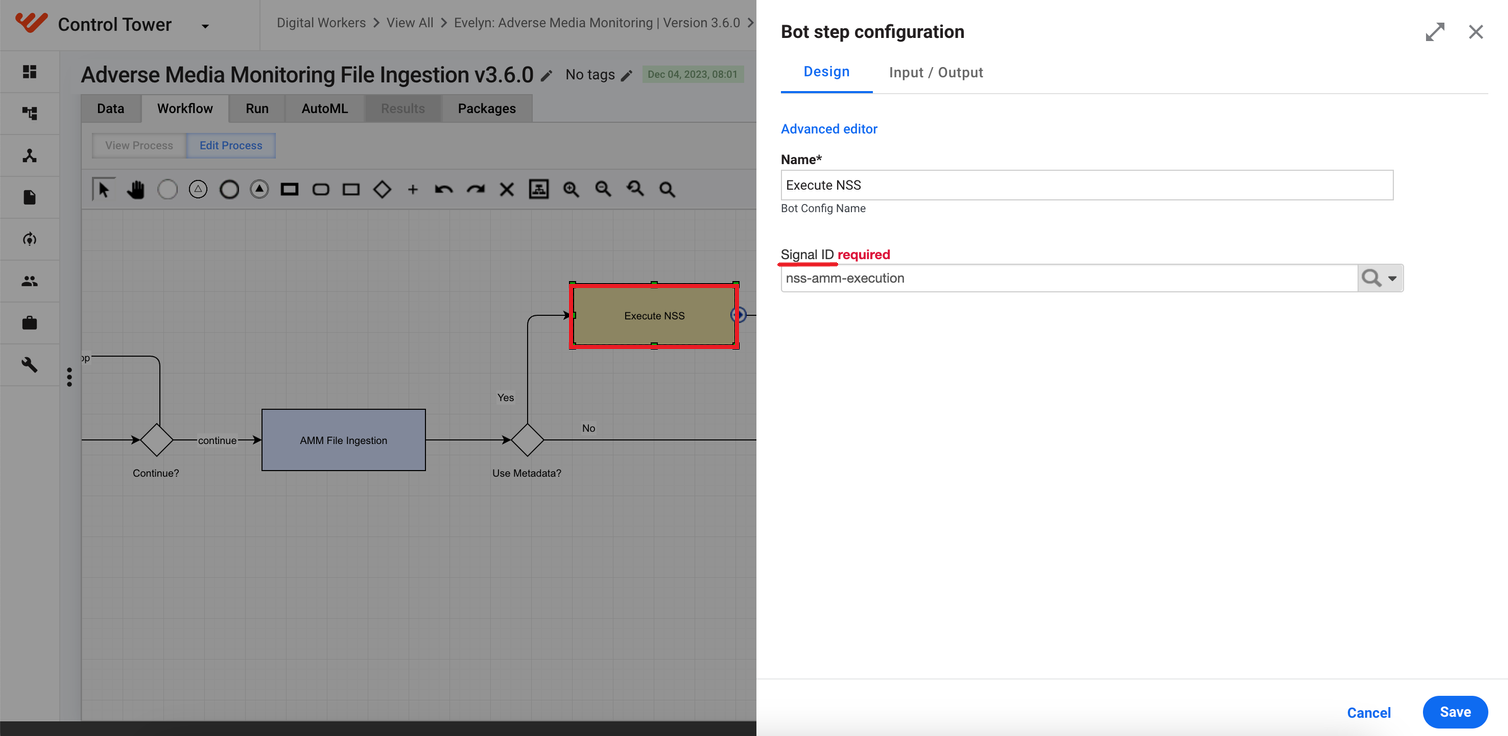The height and width of the screenshot is (736, 1508).
Task: Cancel the bot step configuration
Action: coord(1369,713)
